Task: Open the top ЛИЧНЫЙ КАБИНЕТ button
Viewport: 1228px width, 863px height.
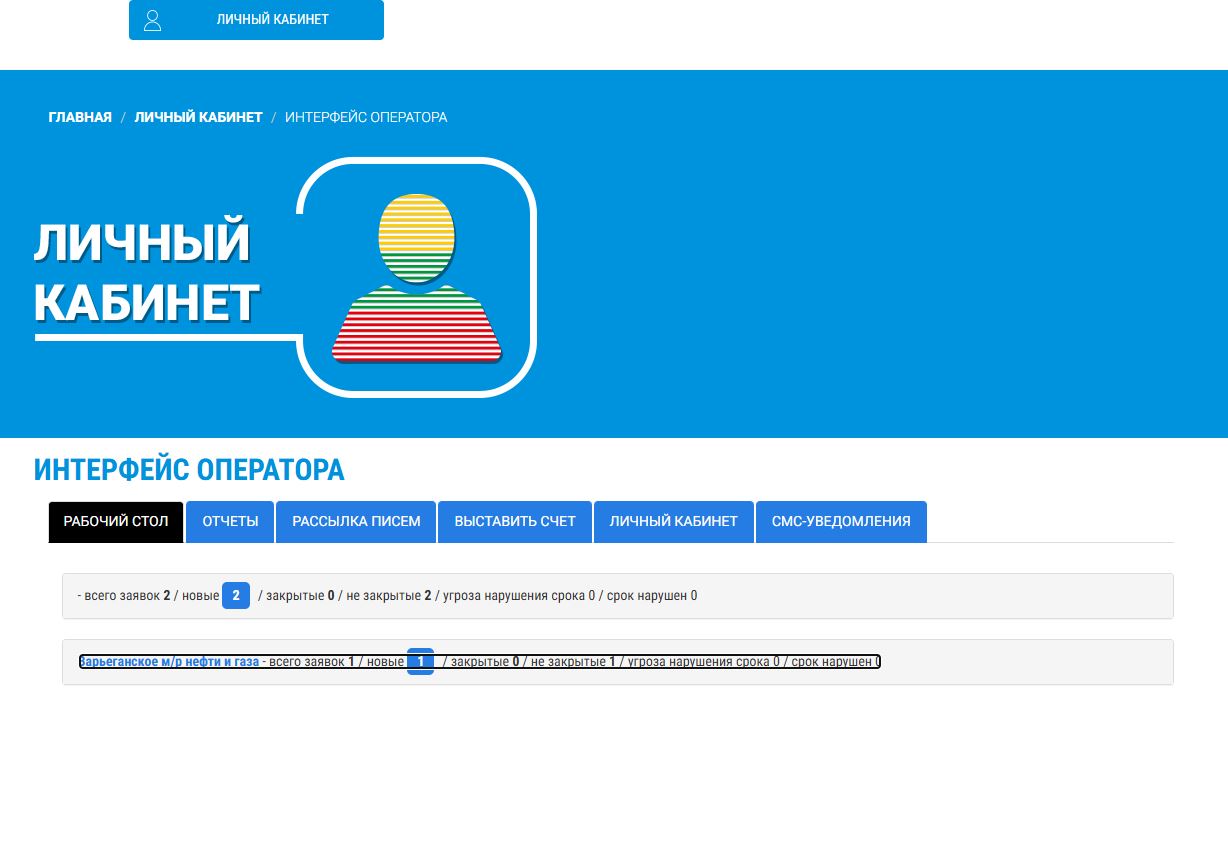Action: [256, 20]
